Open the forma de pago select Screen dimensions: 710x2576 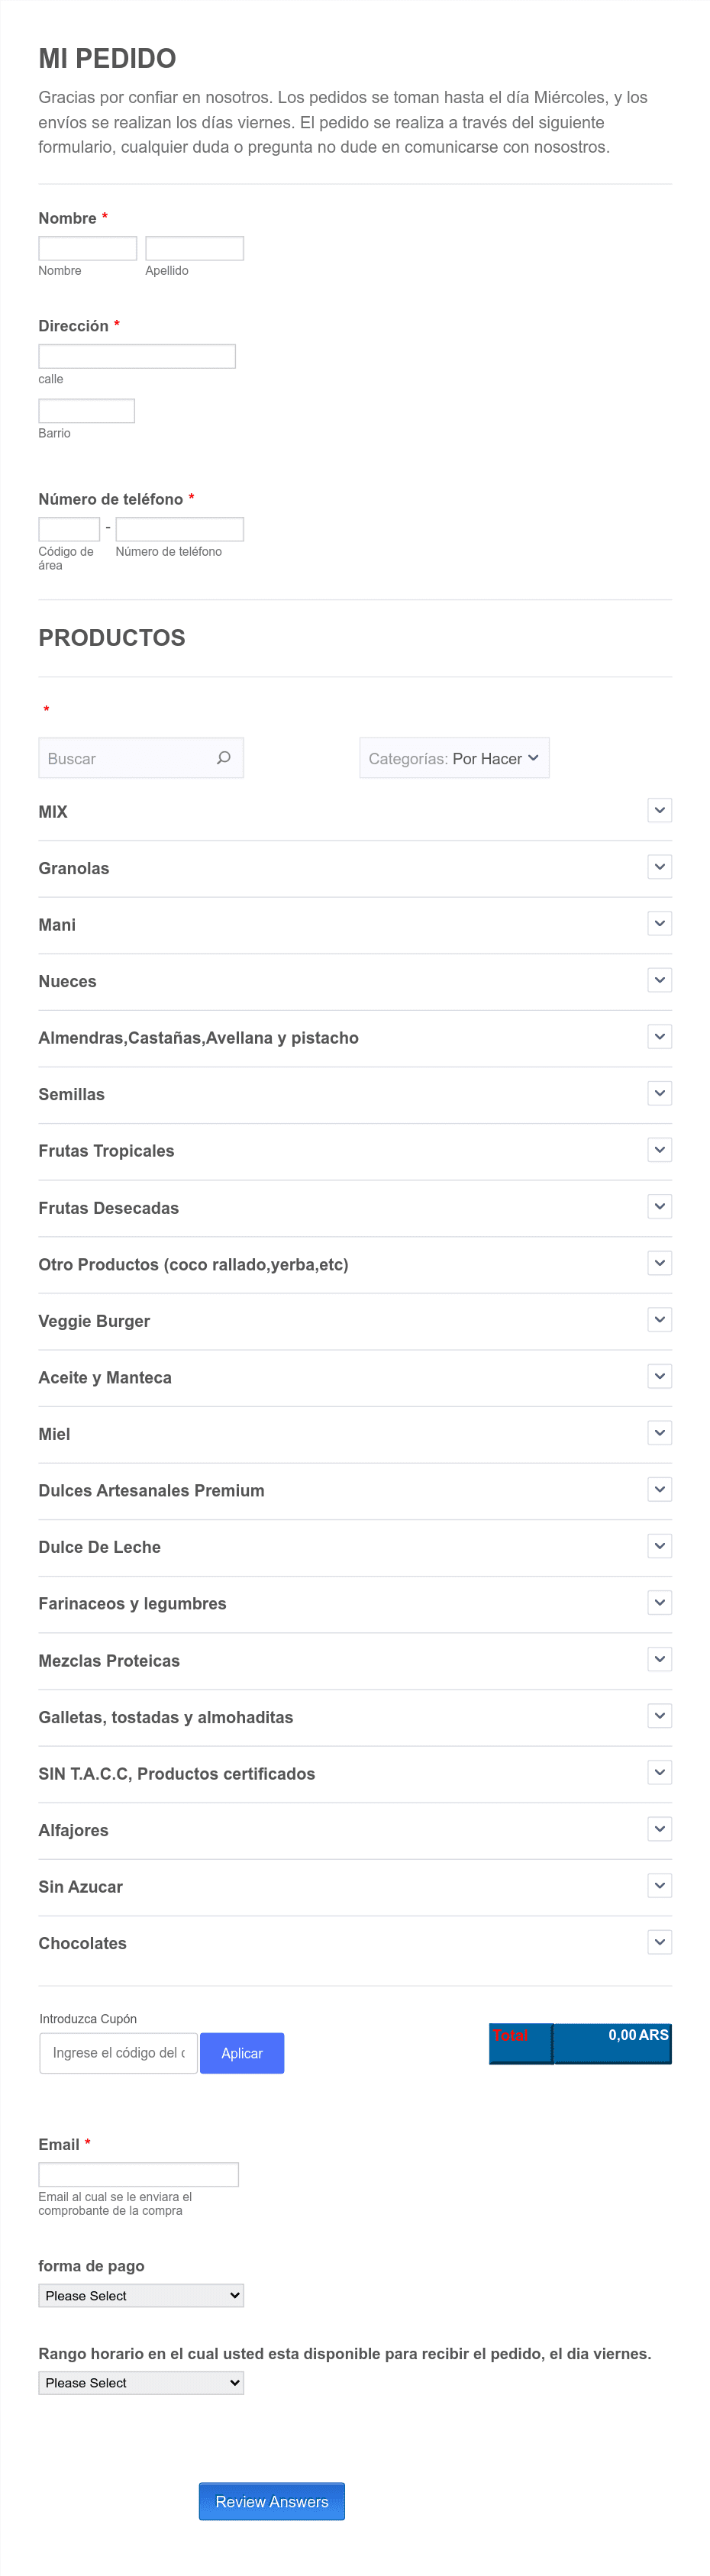[x=141, y=2295]
